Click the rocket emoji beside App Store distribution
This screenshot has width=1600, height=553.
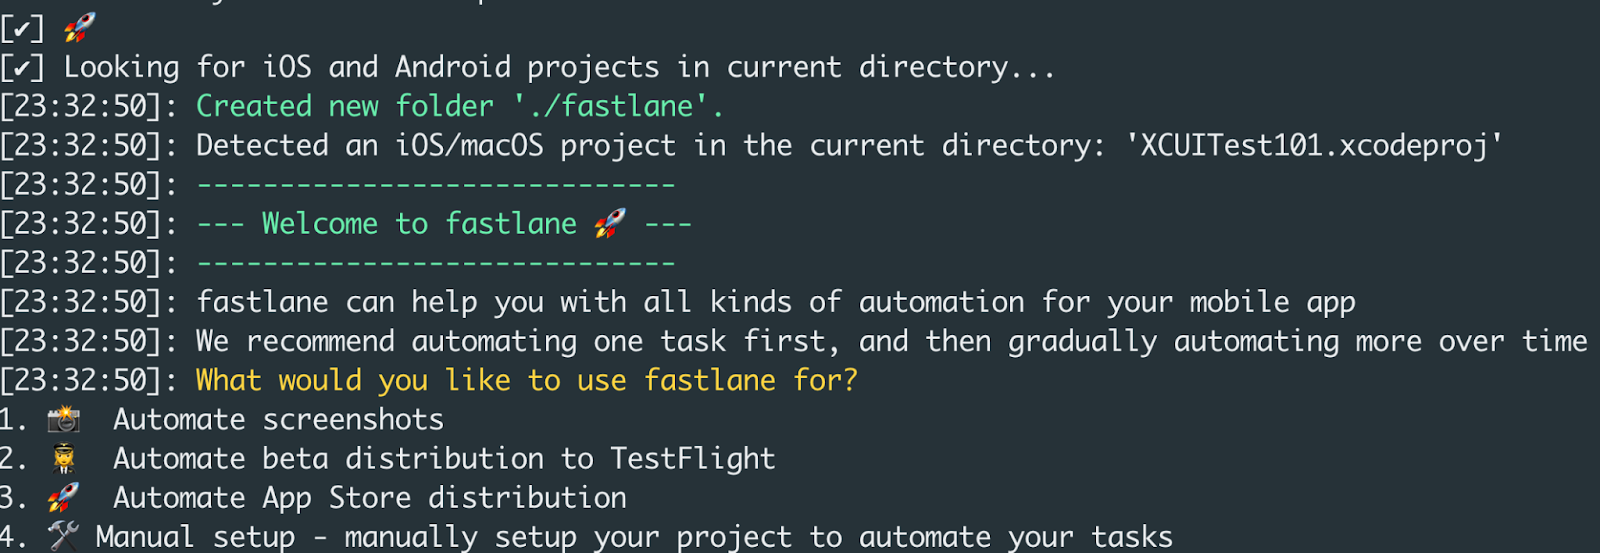pyautogui.click(x=64, y=497)
